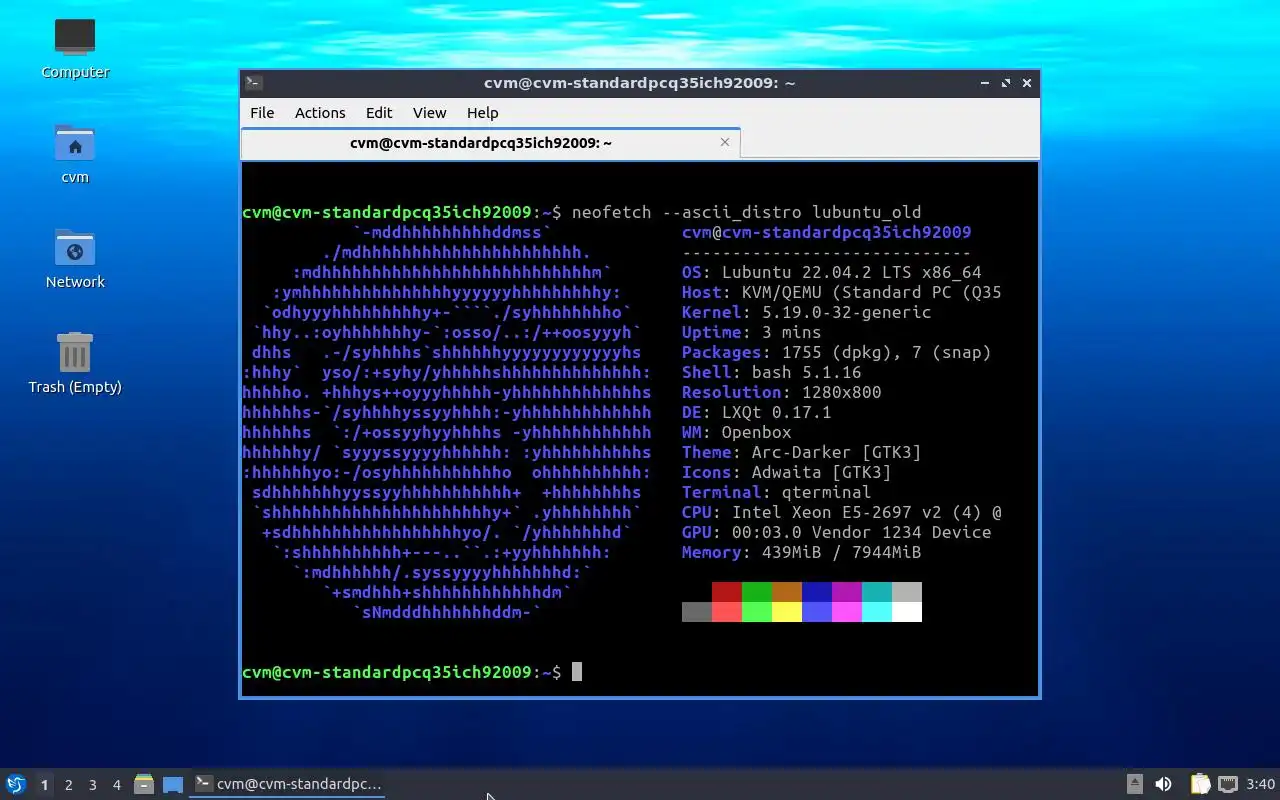Click the terminal cursor at the prompt
The width and height of the screenshot is (1280, 800).
pyautogui.click(x=577, y=672)
